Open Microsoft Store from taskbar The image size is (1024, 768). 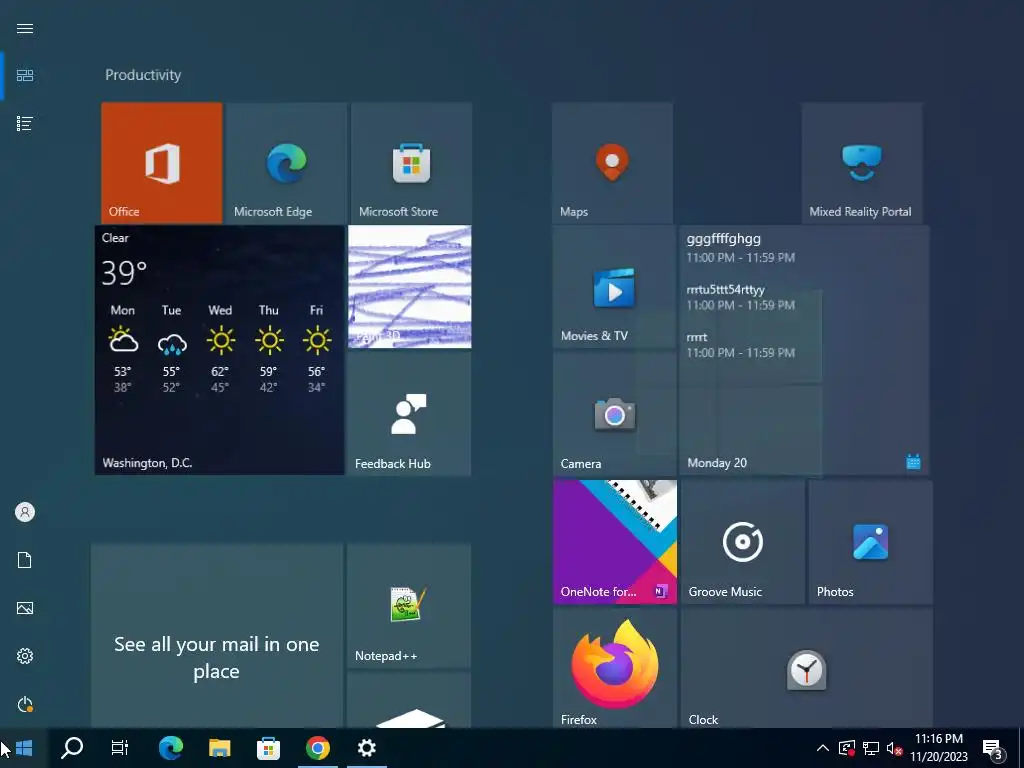[x=268, y=748]
